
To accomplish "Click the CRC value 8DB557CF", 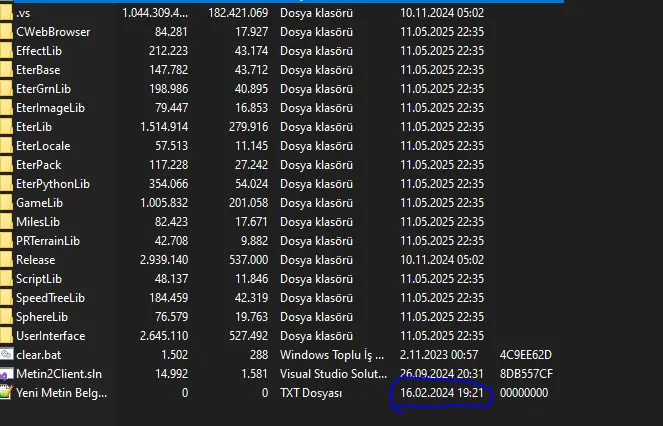I will [526, 374].
